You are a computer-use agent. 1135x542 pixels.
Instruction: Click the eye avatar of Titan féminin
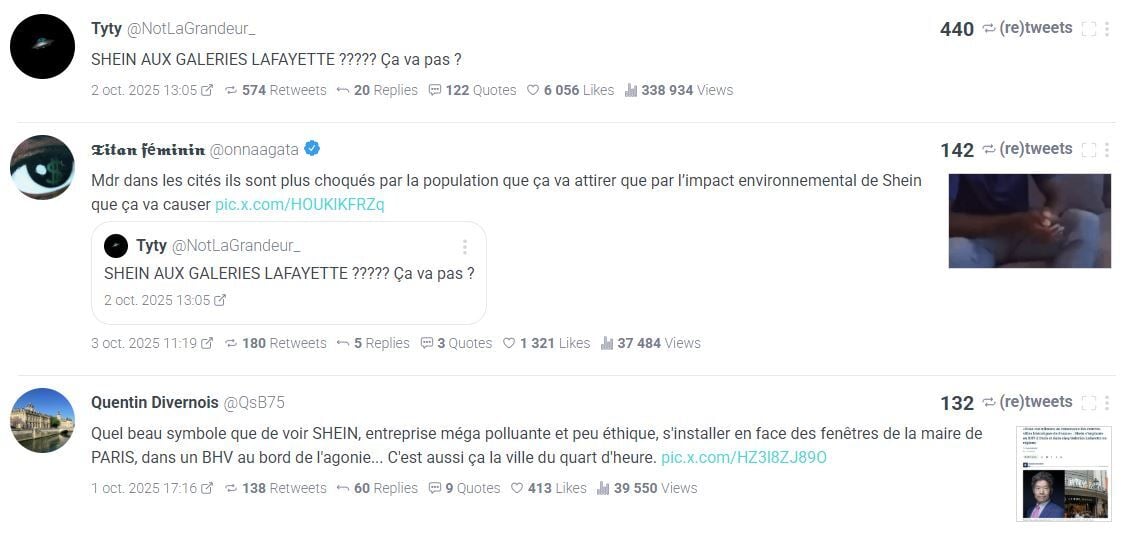(42, 167)
